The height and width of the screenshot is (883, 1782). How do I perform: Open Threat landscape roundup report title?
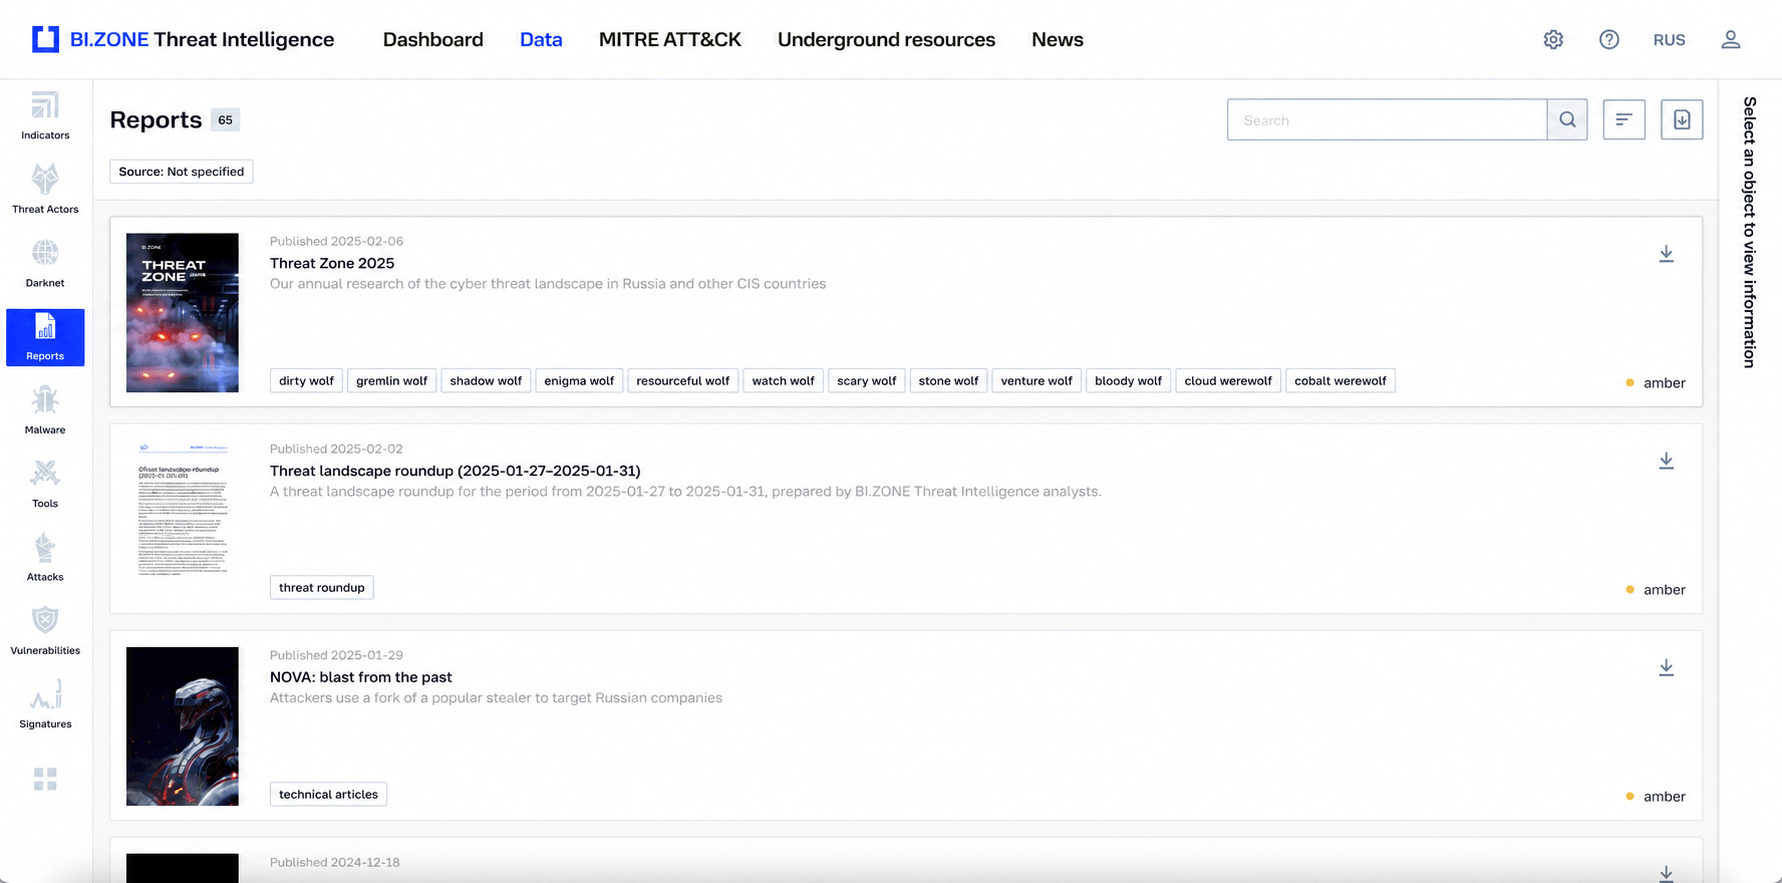point(455,471)
